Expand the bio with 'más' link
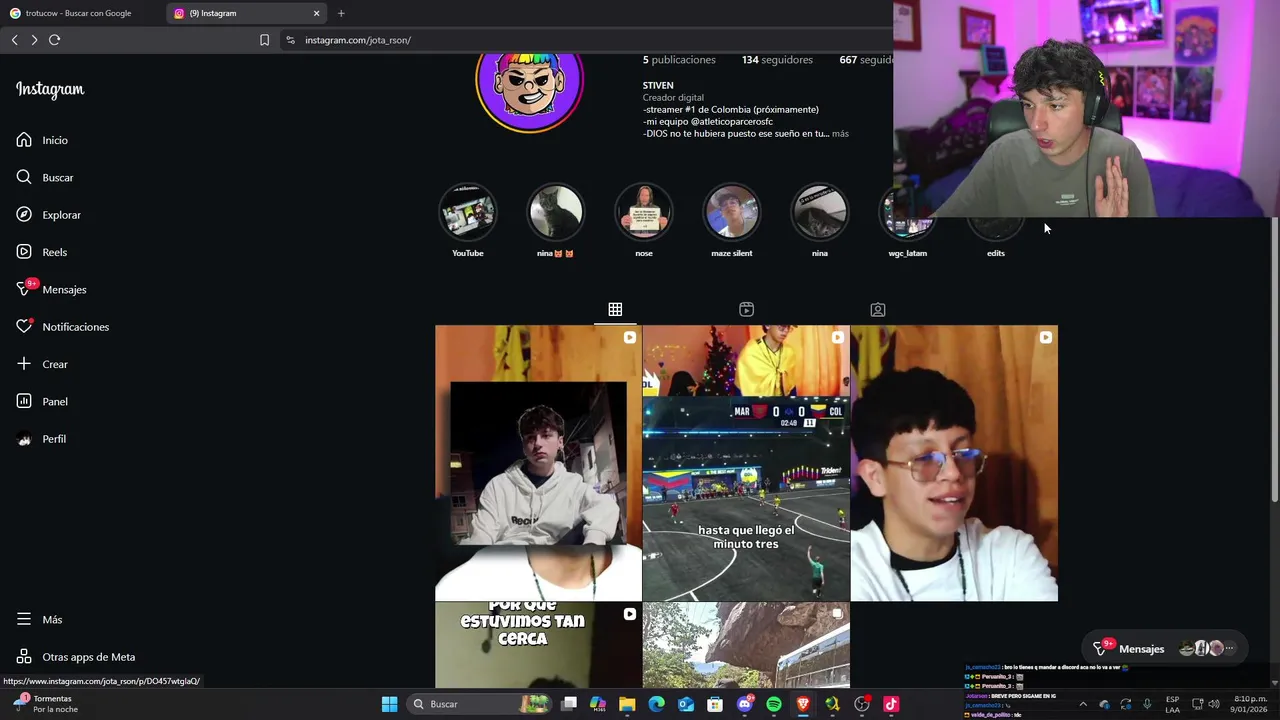The height and width of the screenshot is (720, 1280). pos(840,134)
